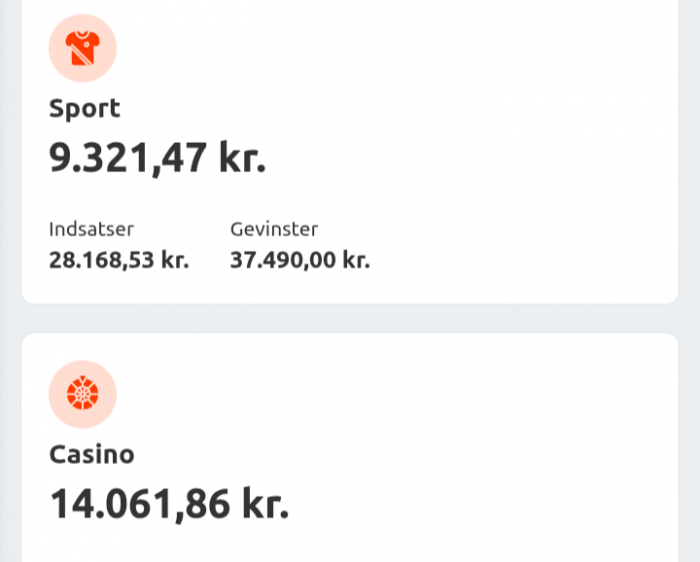Image resolution: width=700 pixels, height=562 pixels.
Task: Click the gray margin right of Sport card
Action: [x=690, y=150]
